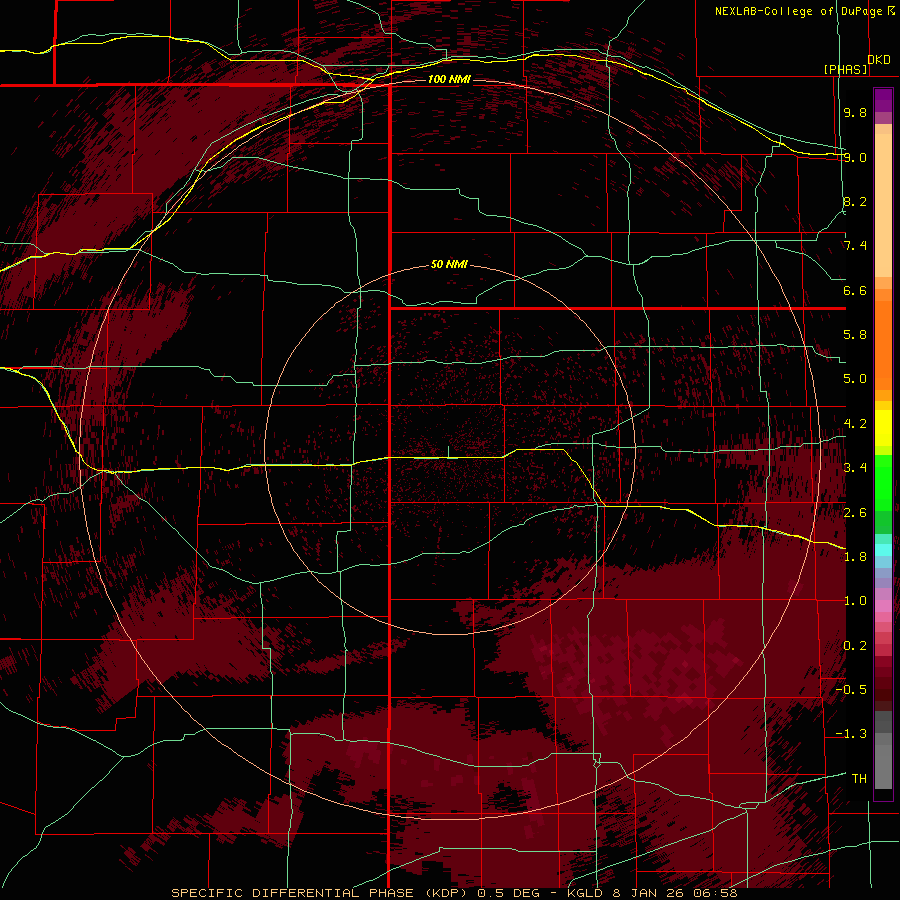Click the -0.5 value on the color scale
This screenshot has height=900, width=900.
tap(851, 690)
